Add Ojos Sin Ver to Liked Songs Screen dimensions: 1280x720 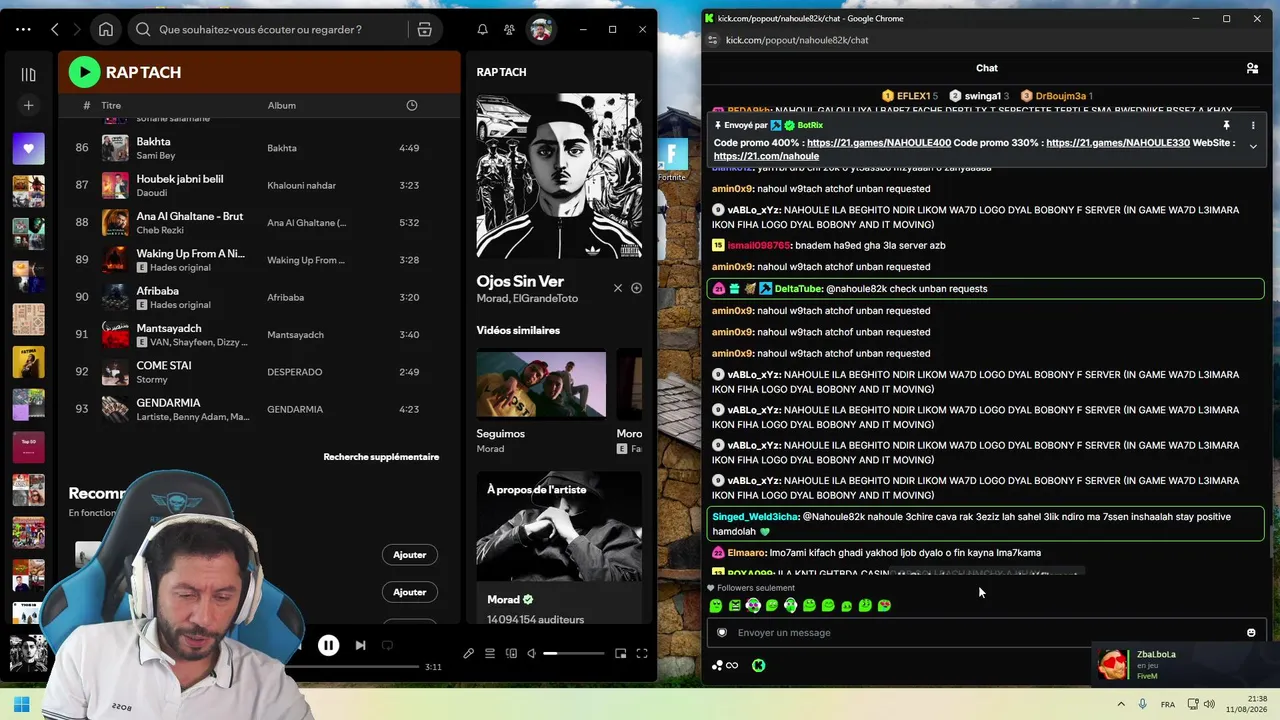tap(636, 288)
